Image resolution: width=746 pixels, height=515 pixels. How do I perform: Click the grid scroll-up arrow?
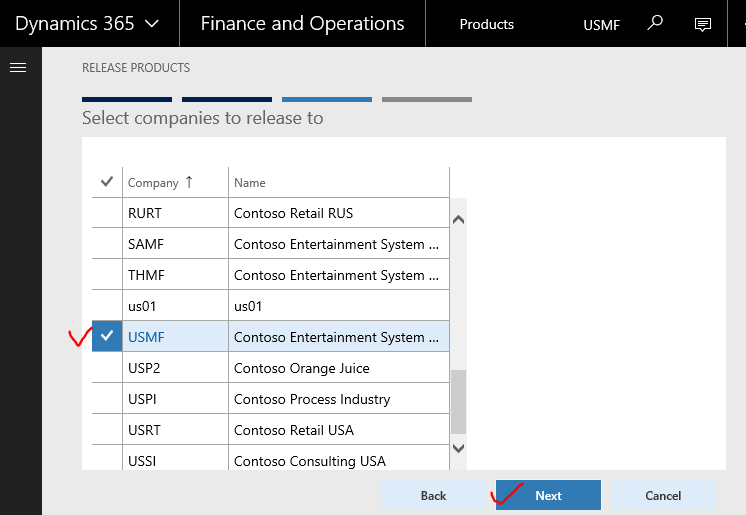pos(458,219)
